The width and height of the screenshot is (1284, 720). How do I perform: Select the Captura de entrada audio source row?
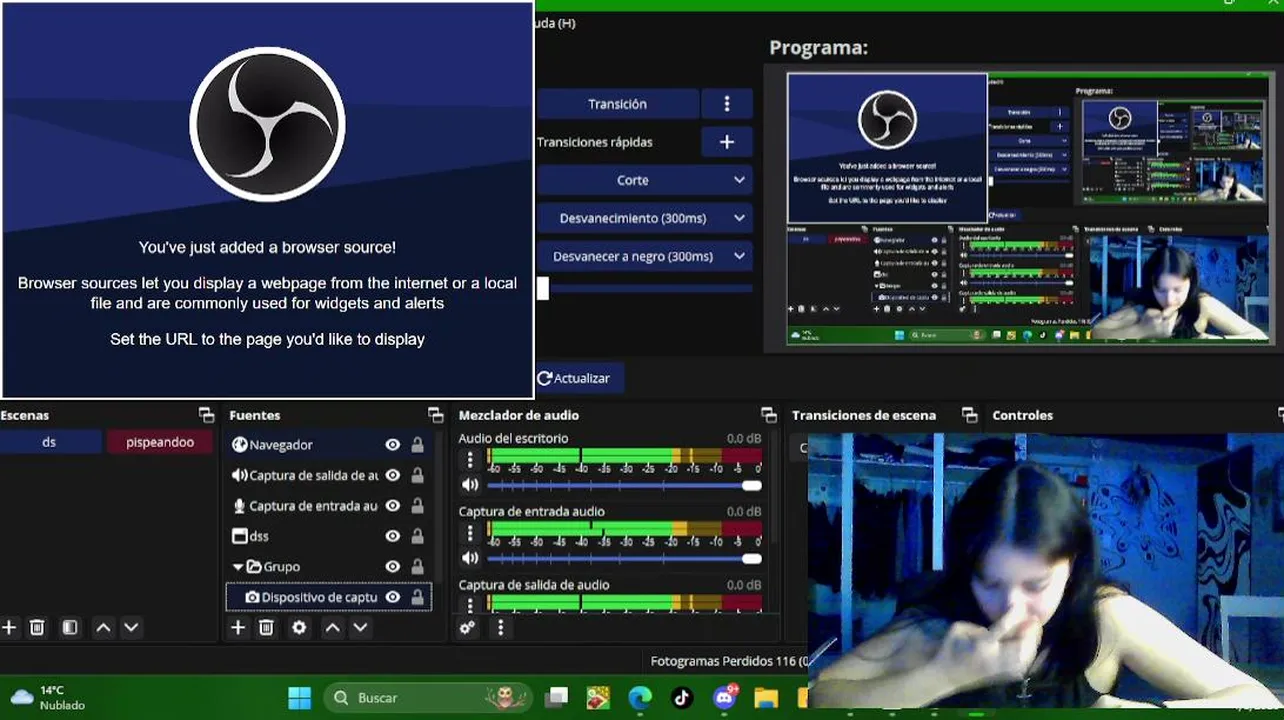click(329, 506)
